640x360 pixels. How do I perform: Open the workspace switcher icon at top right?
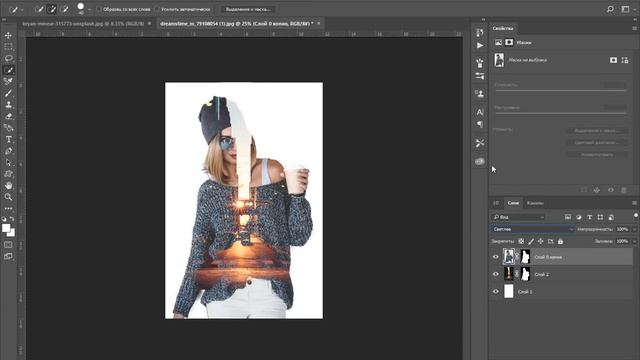click(x=625, y=9)
